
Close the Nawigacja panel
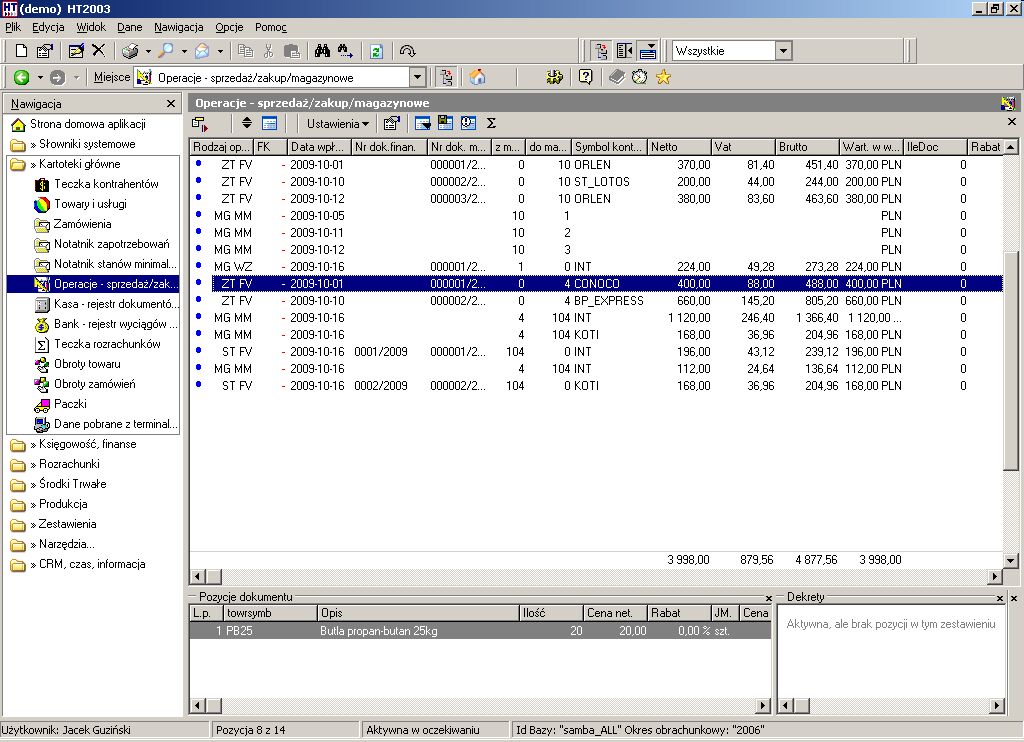coord(171,103)
